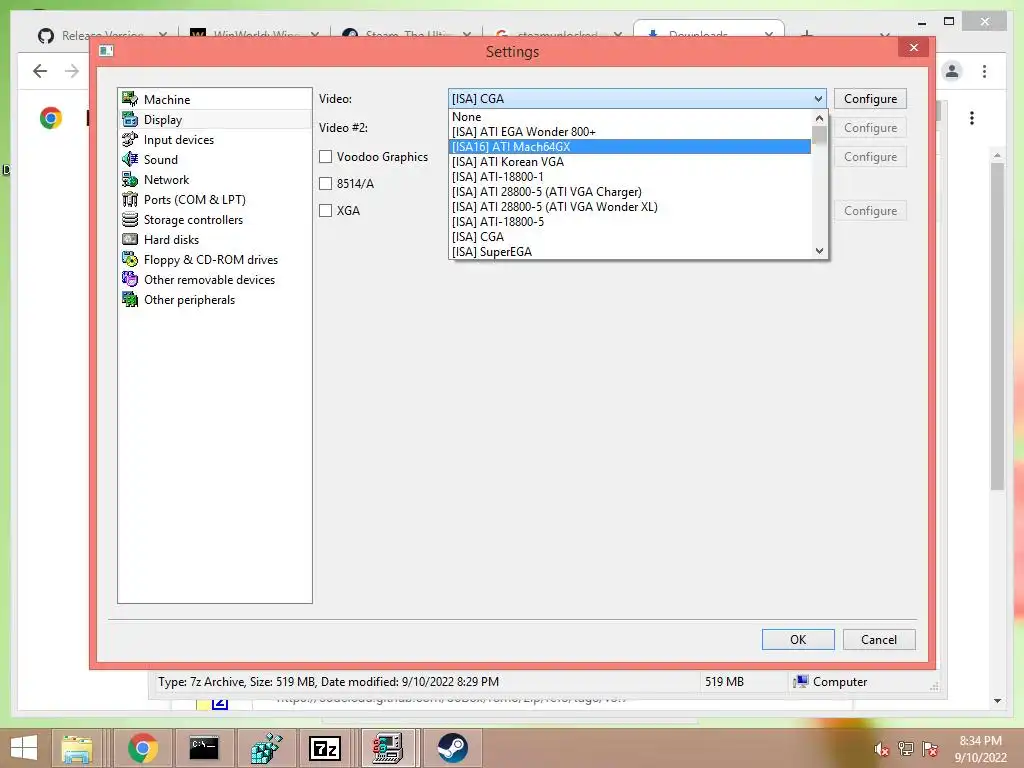Viewport: 1024px width, 768px height.
Task: Click the Settings window title icon
Action: (x=106, y=50)
